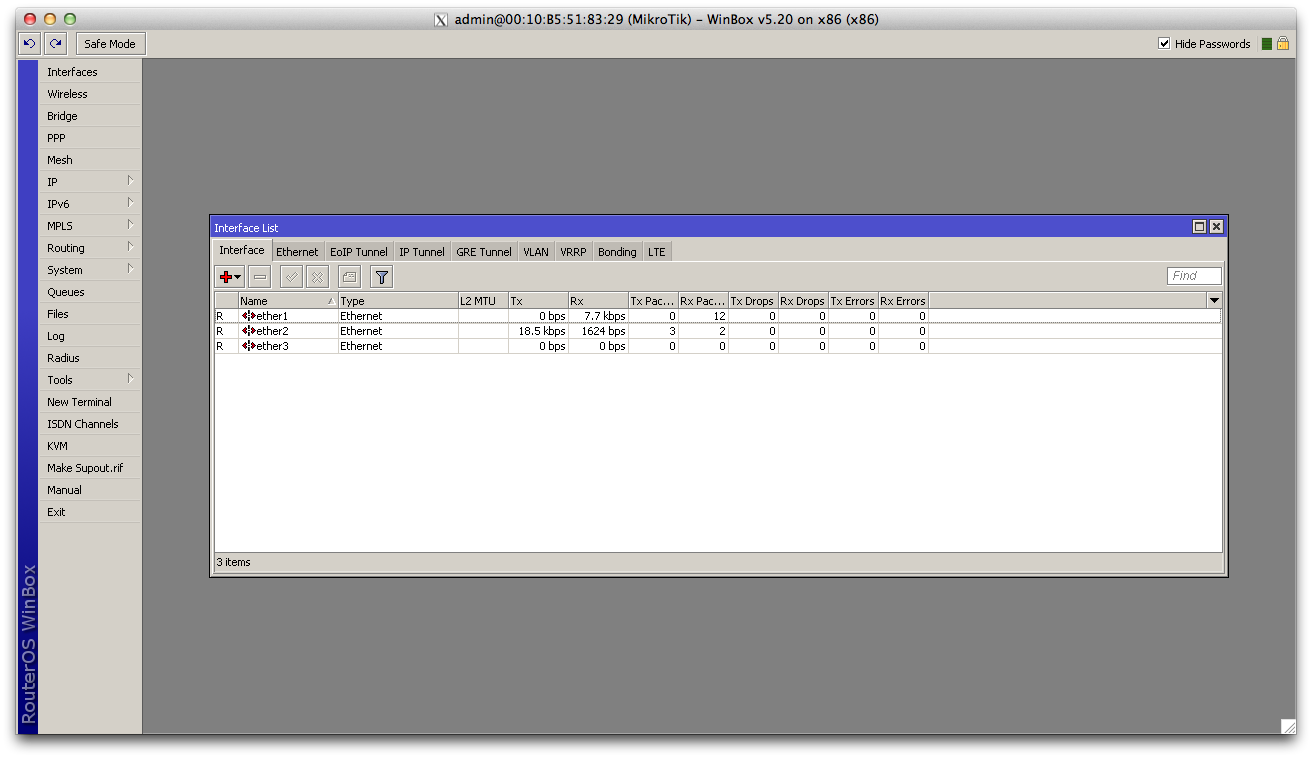The image size is (1312, 758).
Task: Open ISDN Channels from the sidebar
Action: (x=90, y=424)
